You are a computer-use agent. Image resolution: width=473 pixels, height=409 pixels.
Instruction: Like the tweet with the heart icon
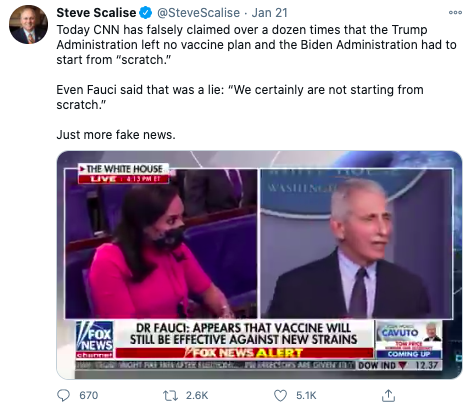[280, 395]
